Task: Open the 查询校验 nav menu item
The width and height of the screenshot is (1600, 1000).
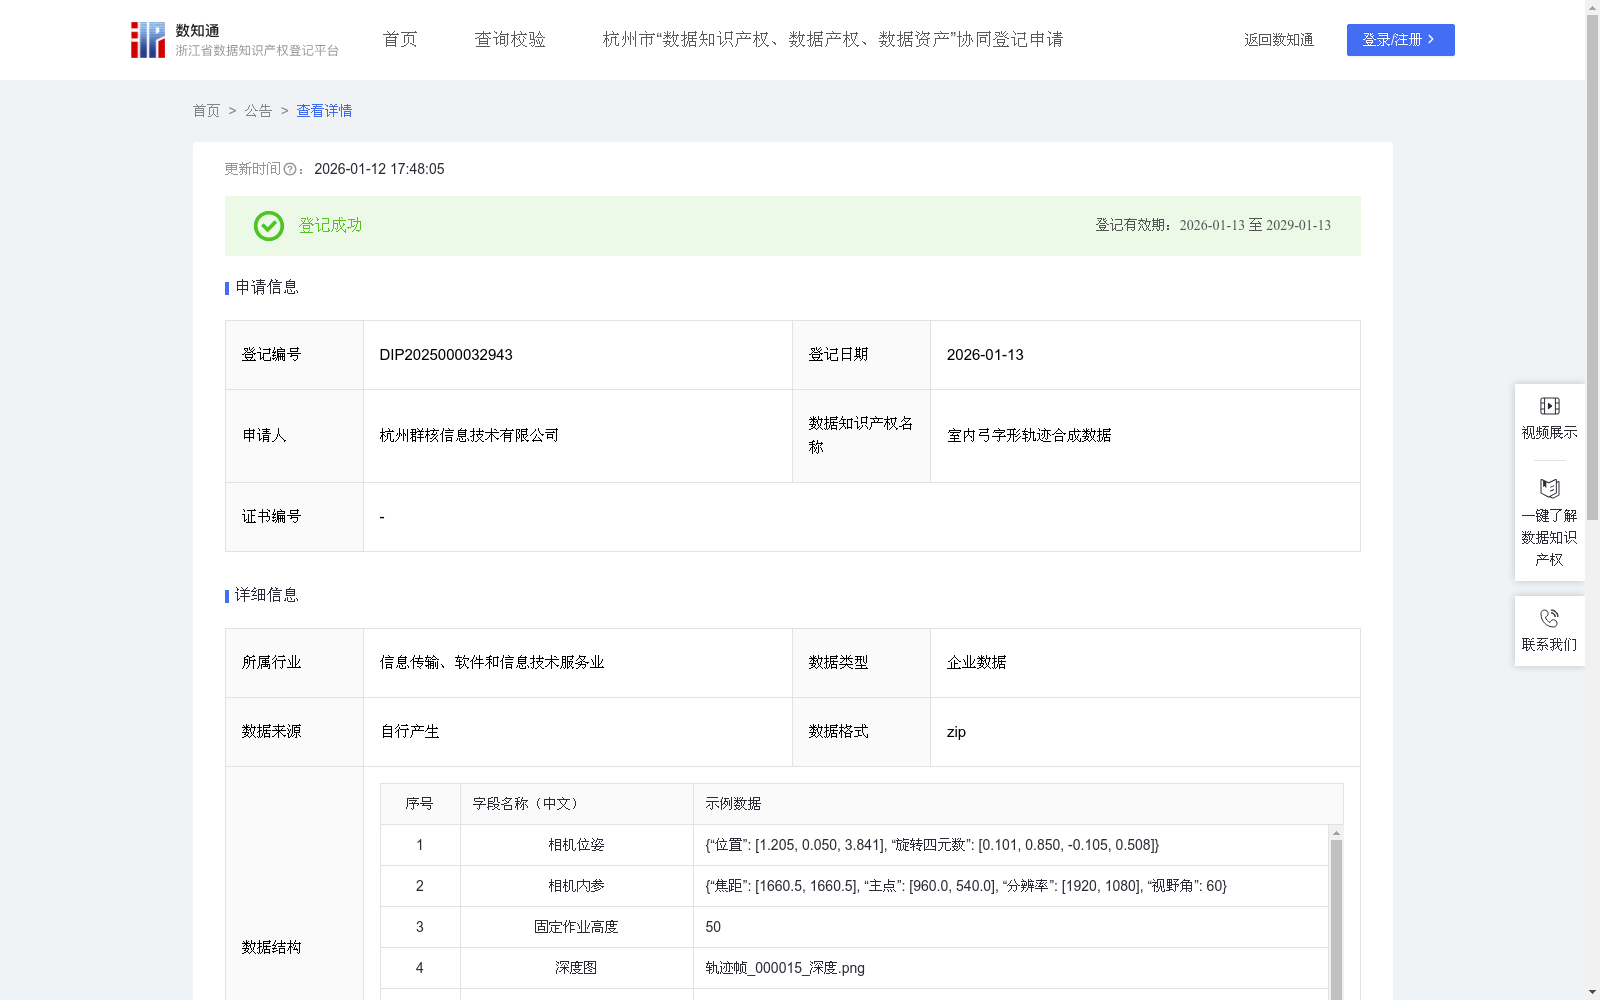Action: tap(510, 40)
